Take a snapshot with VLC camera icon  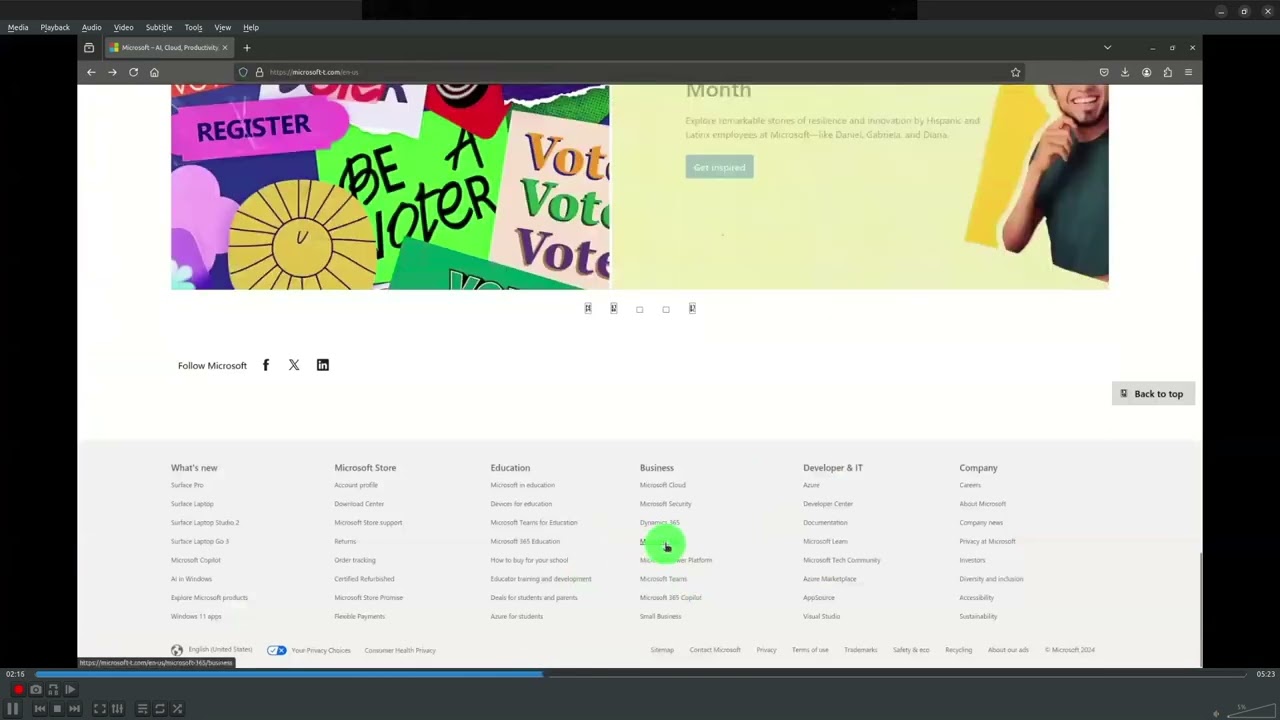pyautogui.click(x=36, y=689)
